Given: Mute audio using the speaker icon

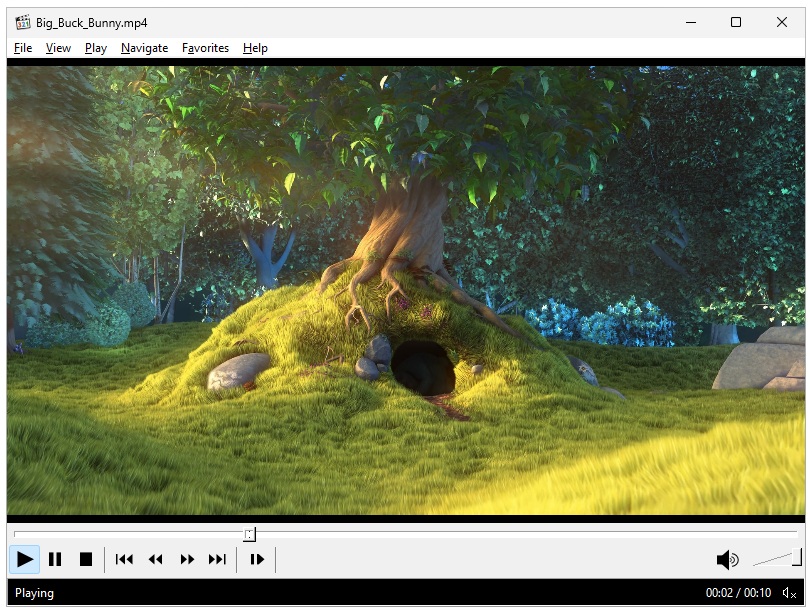Looking at the screenshot, I should coord(727,560).
